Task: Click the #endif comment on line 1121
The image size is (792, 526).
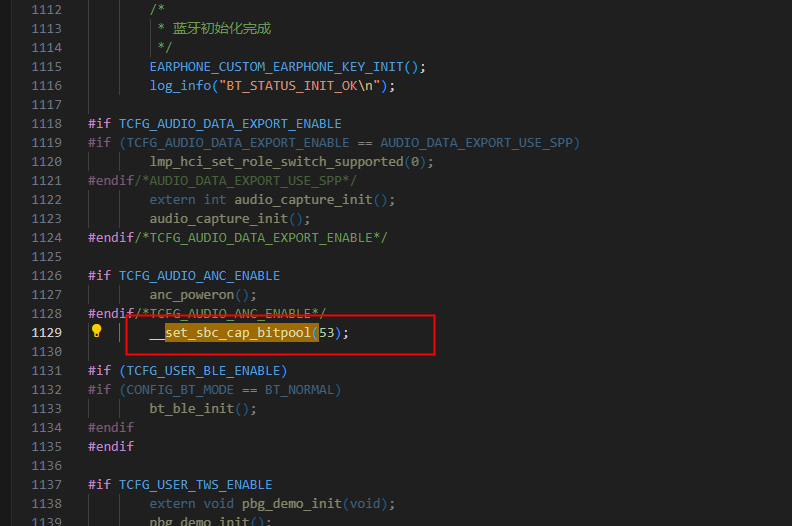Action: click(222, 181)
